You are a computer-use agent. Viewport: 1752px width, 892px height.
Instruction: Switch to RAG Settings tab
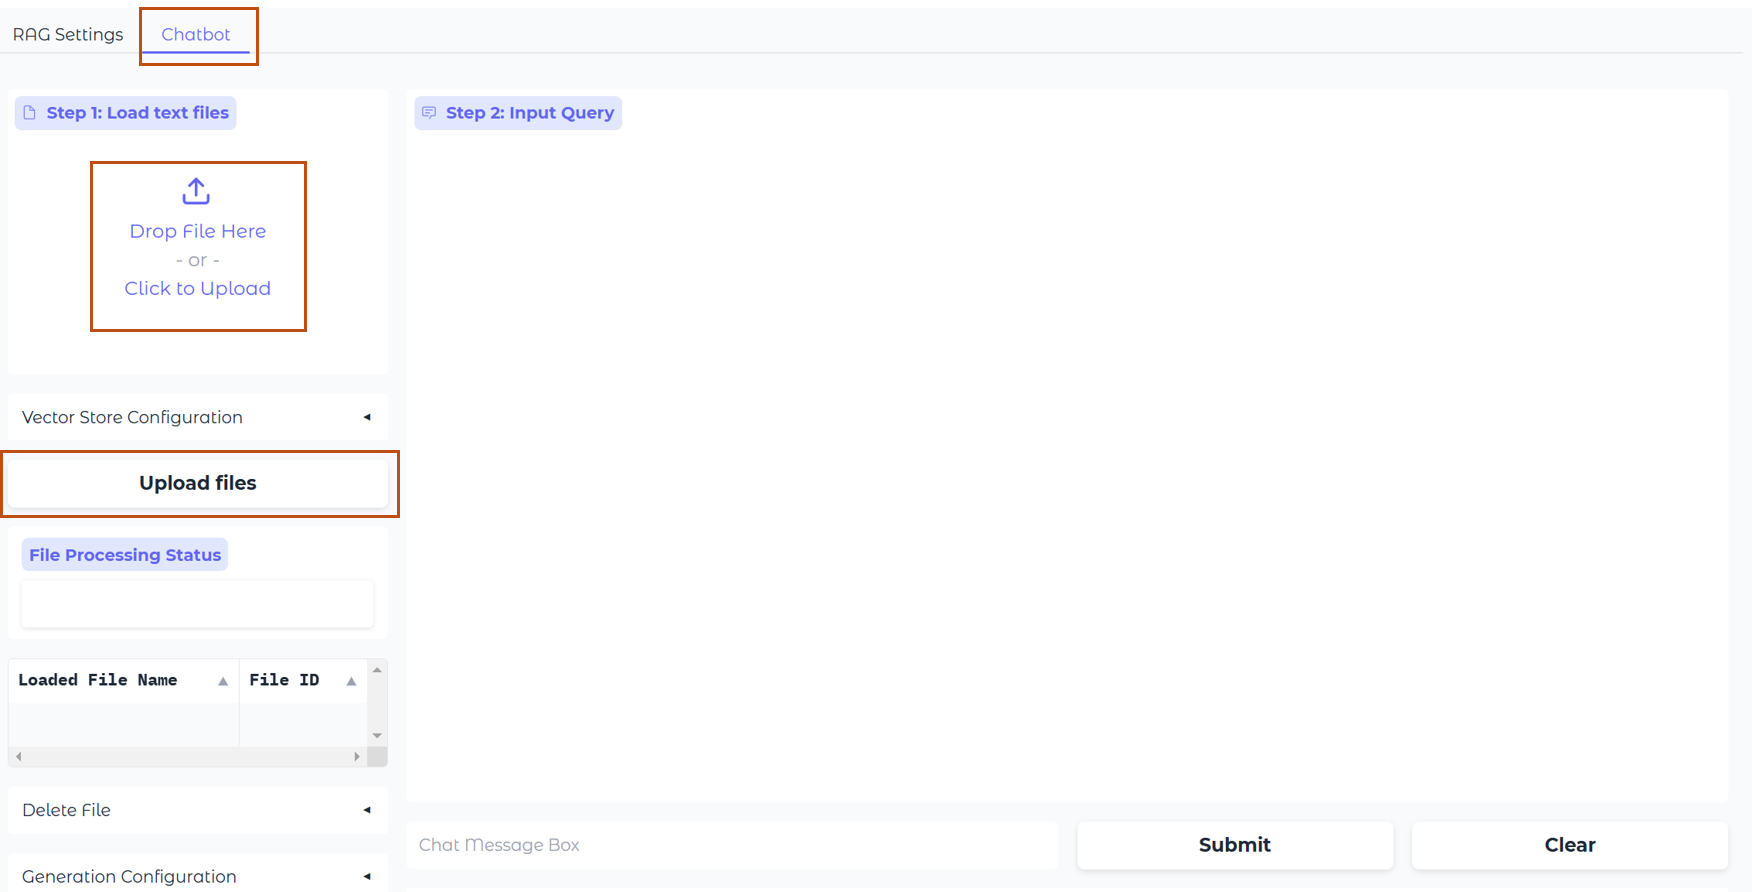pos(68,34)
